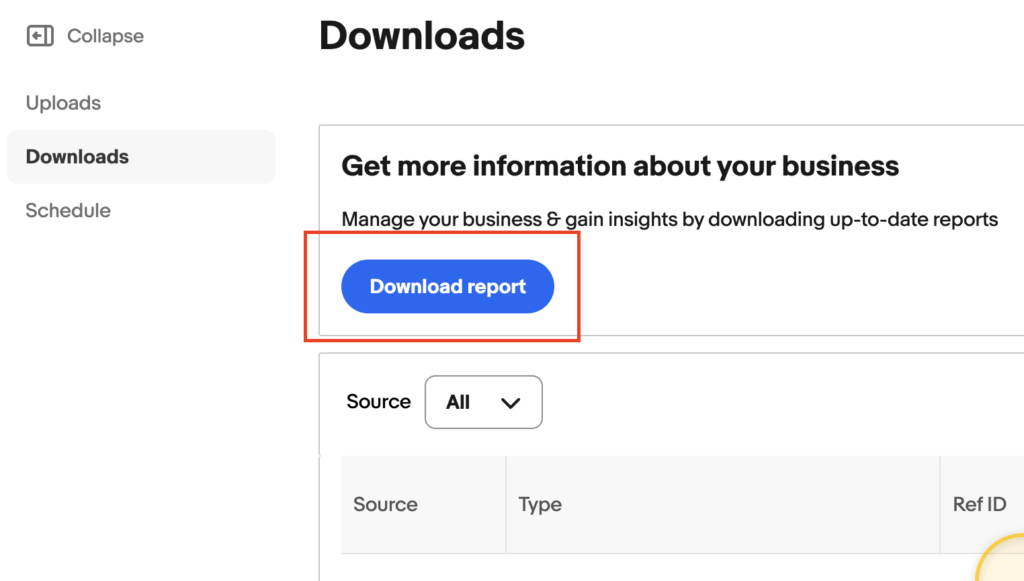Click the chevron arrow in All dropdown
Screen dimensions: 1024x581
pos(511,403)
